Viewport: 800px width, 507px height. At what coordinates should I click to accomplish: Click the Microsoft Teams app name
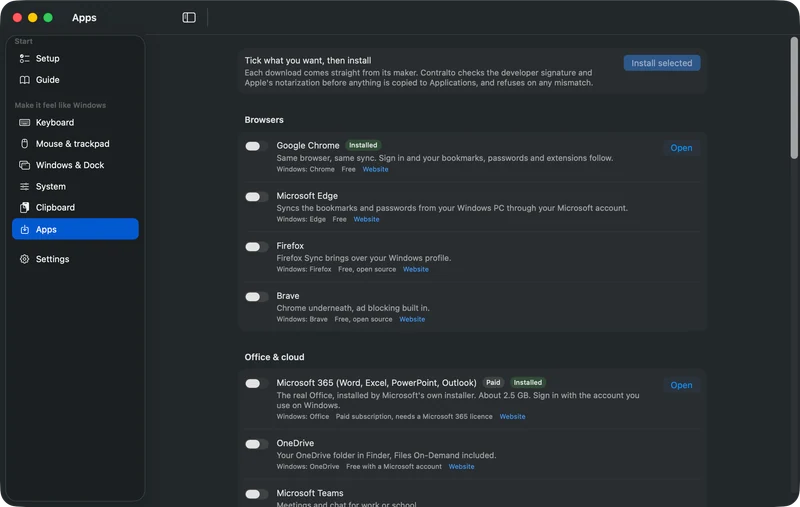point(310,493)
